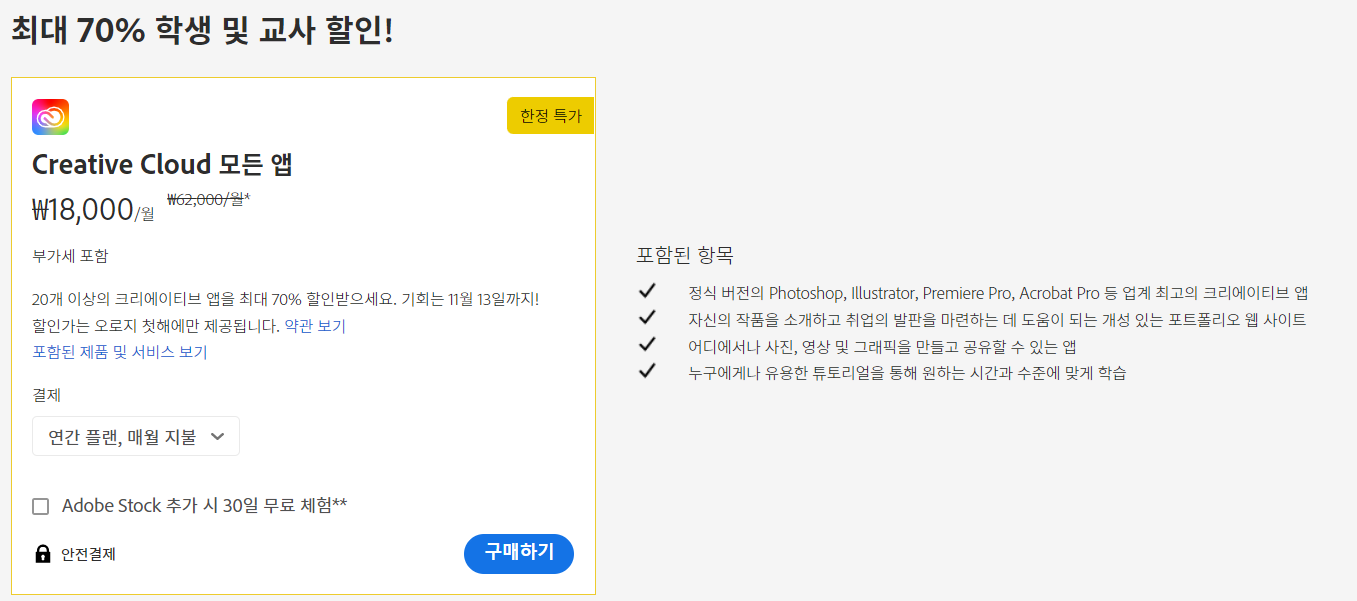Open the 약관 보기 link
Screen dimensions: 1357x601
pos(315,326)
